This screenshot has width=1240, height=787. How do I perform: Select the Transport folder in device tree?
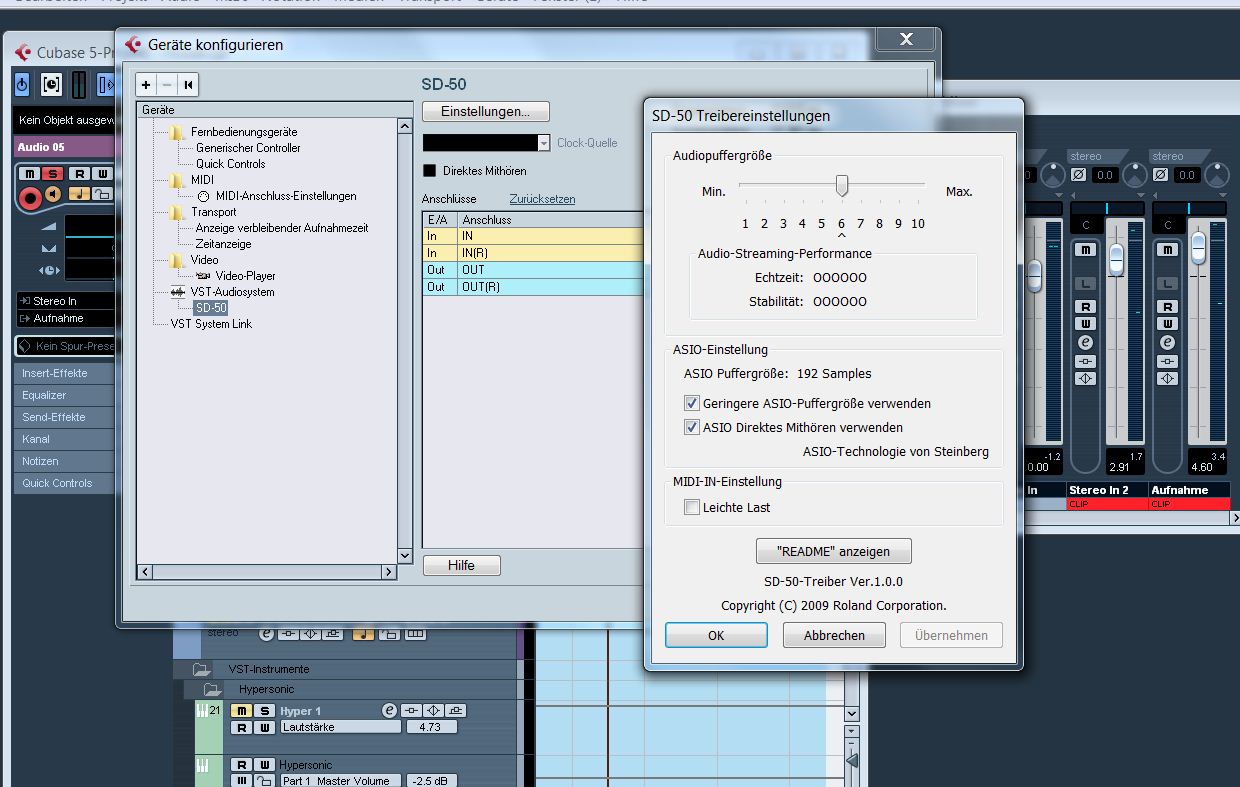[213, 212]
